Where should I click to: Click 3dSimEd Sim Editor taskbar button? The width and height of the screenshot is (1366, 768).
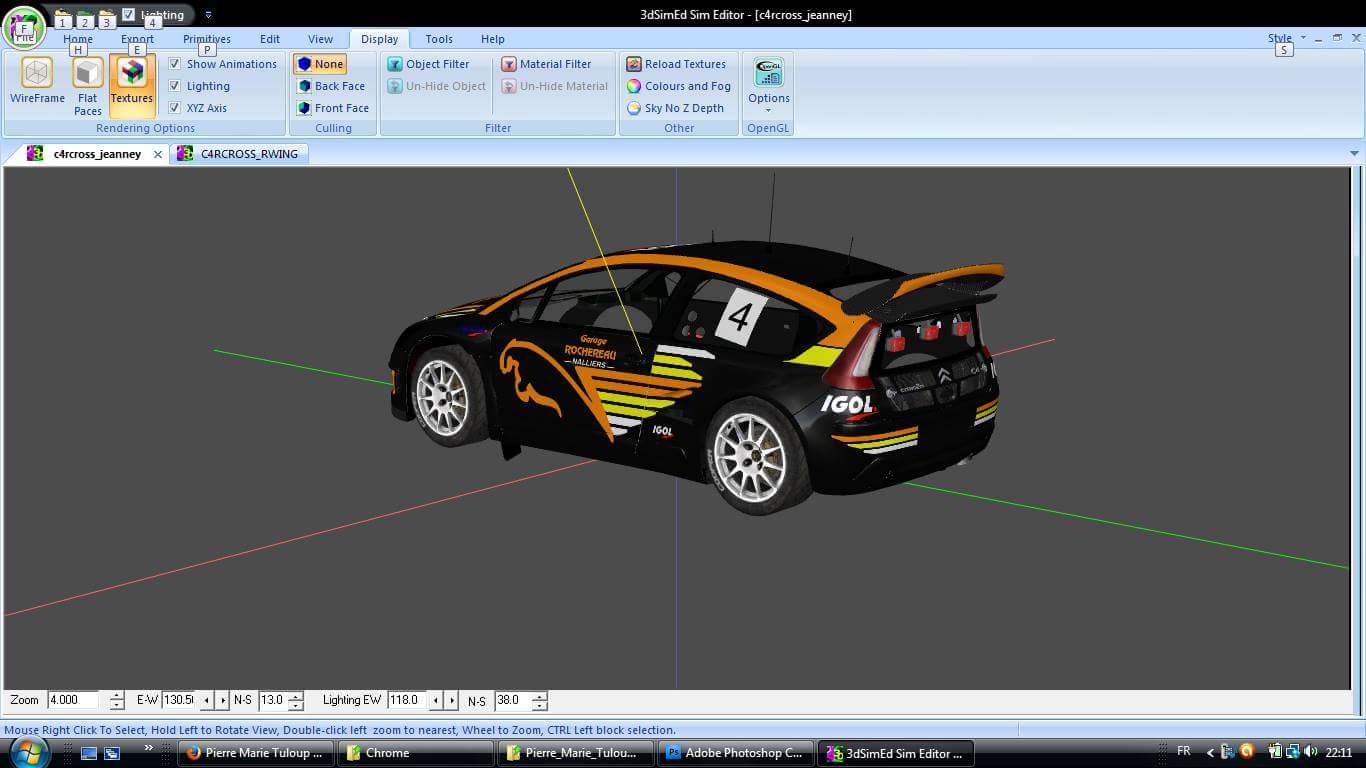(896, 753)
